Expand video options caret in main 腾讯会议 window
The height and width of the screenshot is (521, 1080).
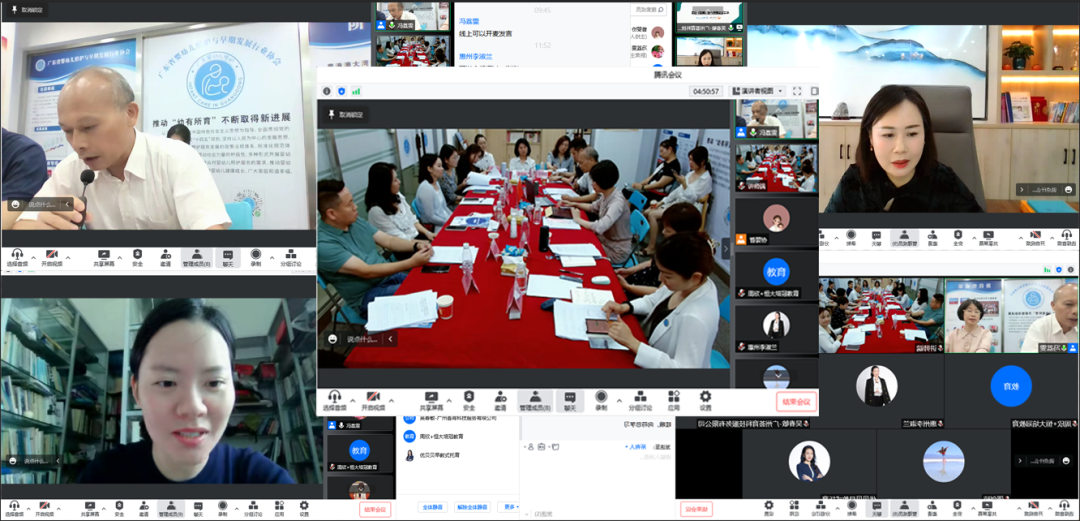pos(391,400)
